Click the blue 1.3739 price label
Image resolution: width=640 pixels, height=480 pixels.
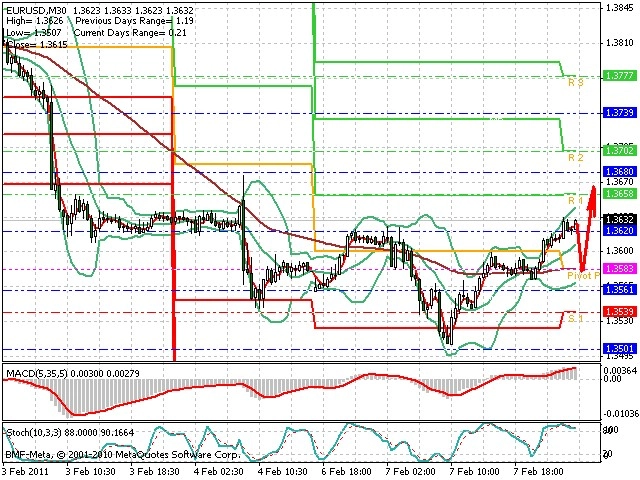click(x=620, y=113)
